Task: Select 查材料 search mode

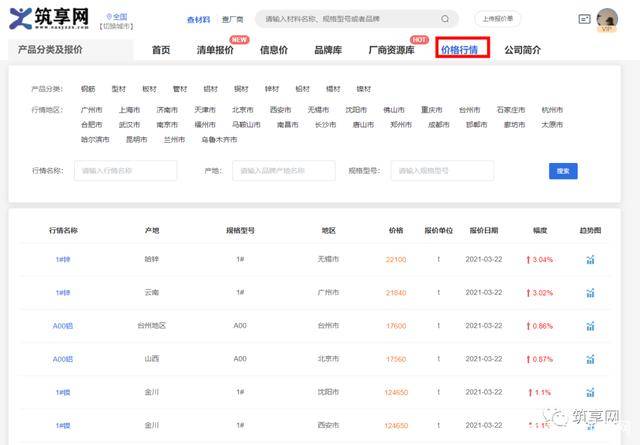Action: 199,19
